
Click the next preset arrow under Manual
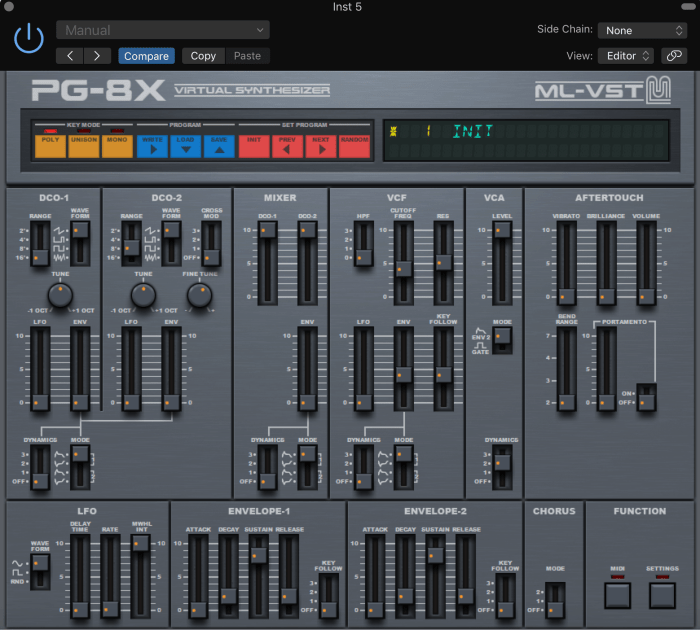pyautogui.click(x=97, y=56)
